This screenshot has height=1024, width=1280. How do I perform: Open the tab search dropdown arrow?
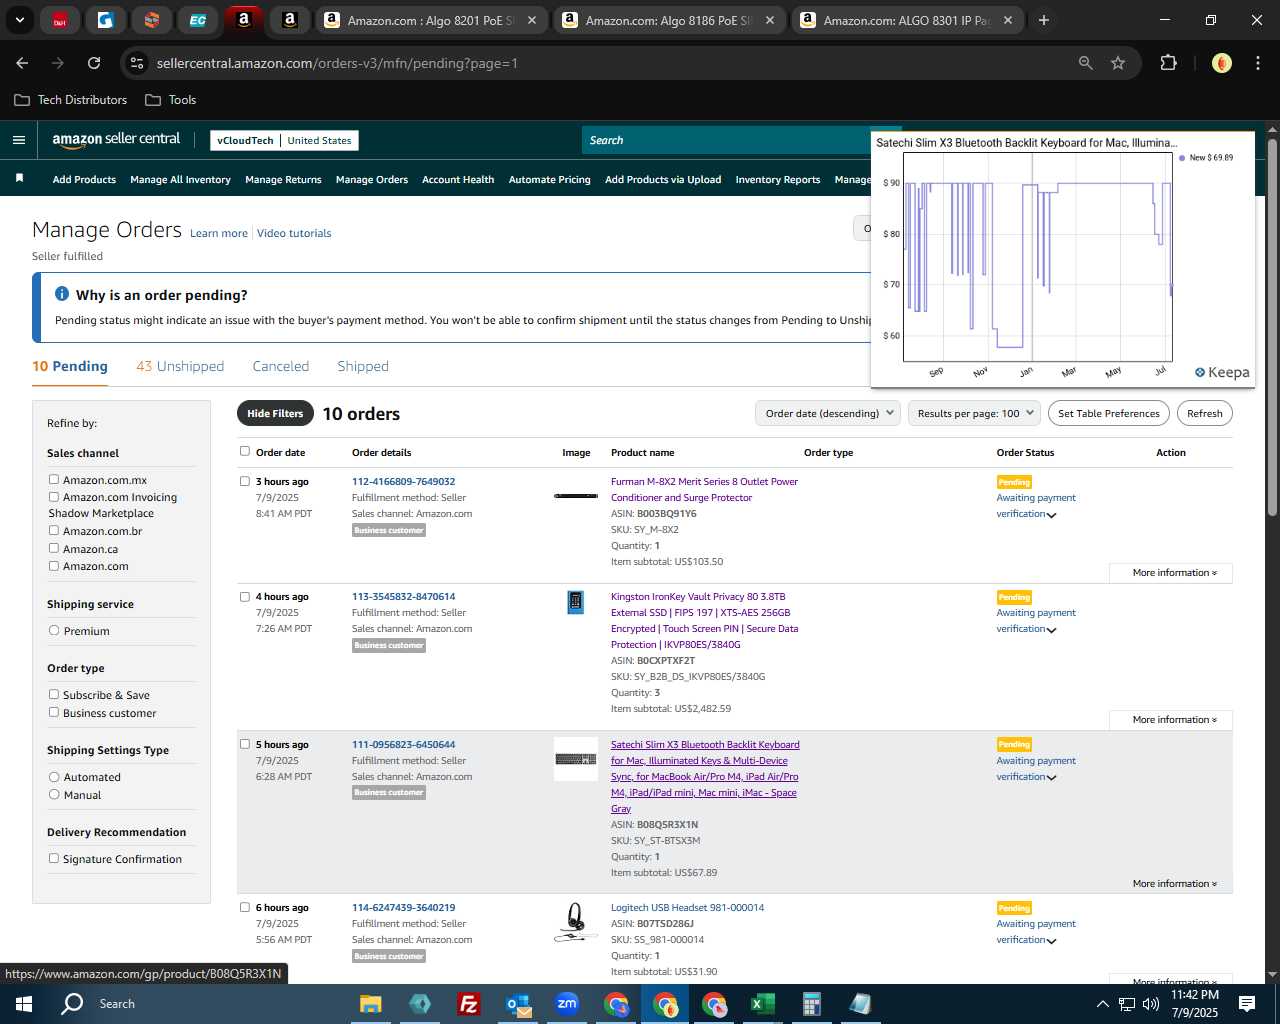point(19,20)
